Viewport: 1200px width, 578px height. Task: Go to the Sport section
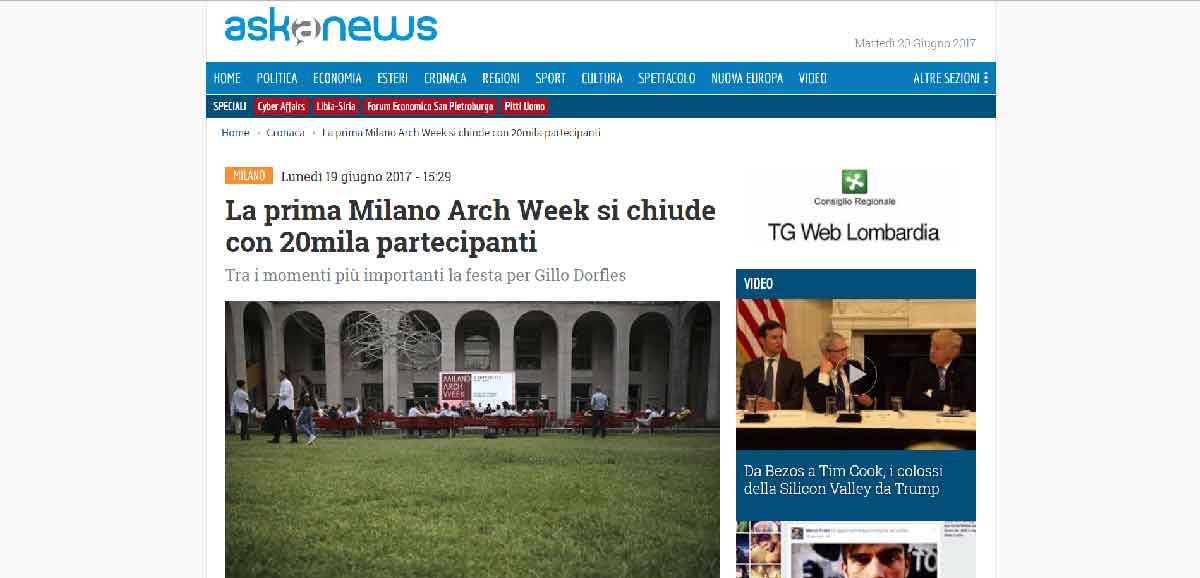coord(550,78)
